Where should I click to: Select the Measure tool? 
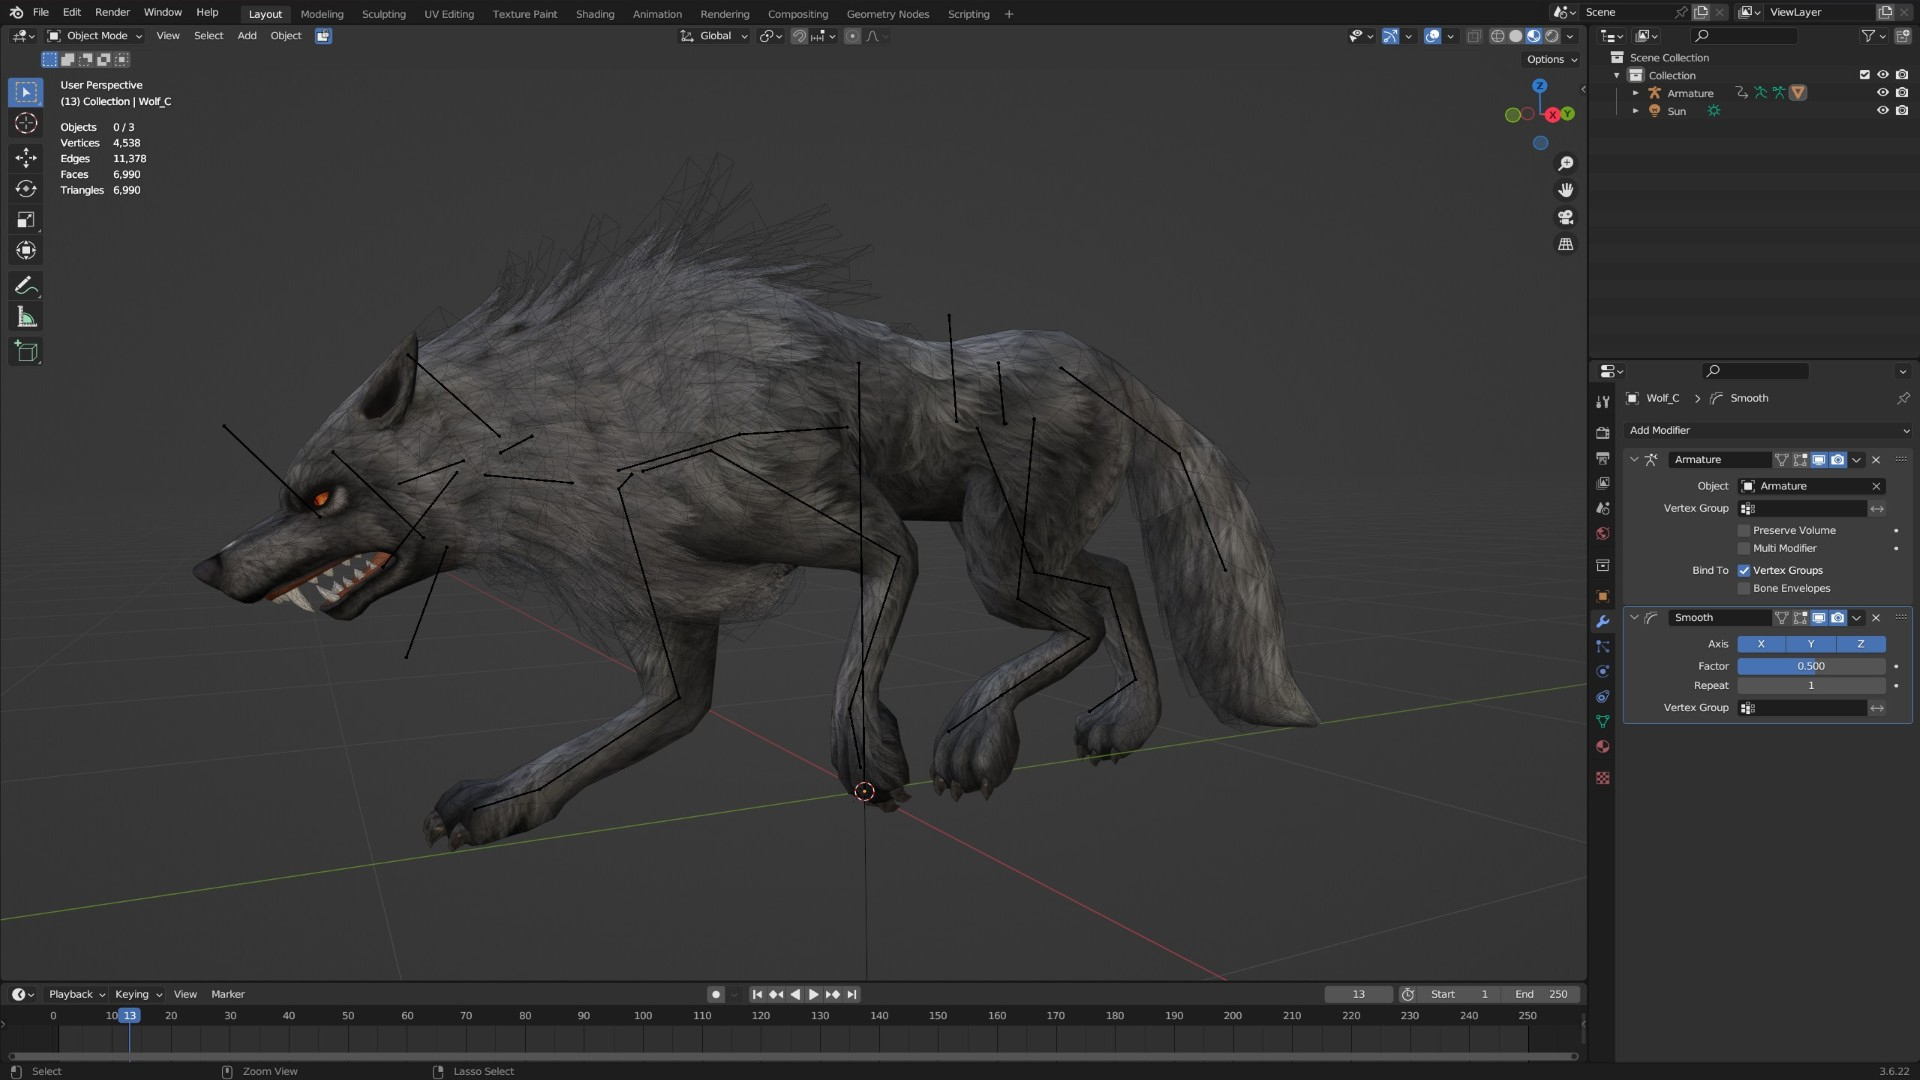pos(26,318)
